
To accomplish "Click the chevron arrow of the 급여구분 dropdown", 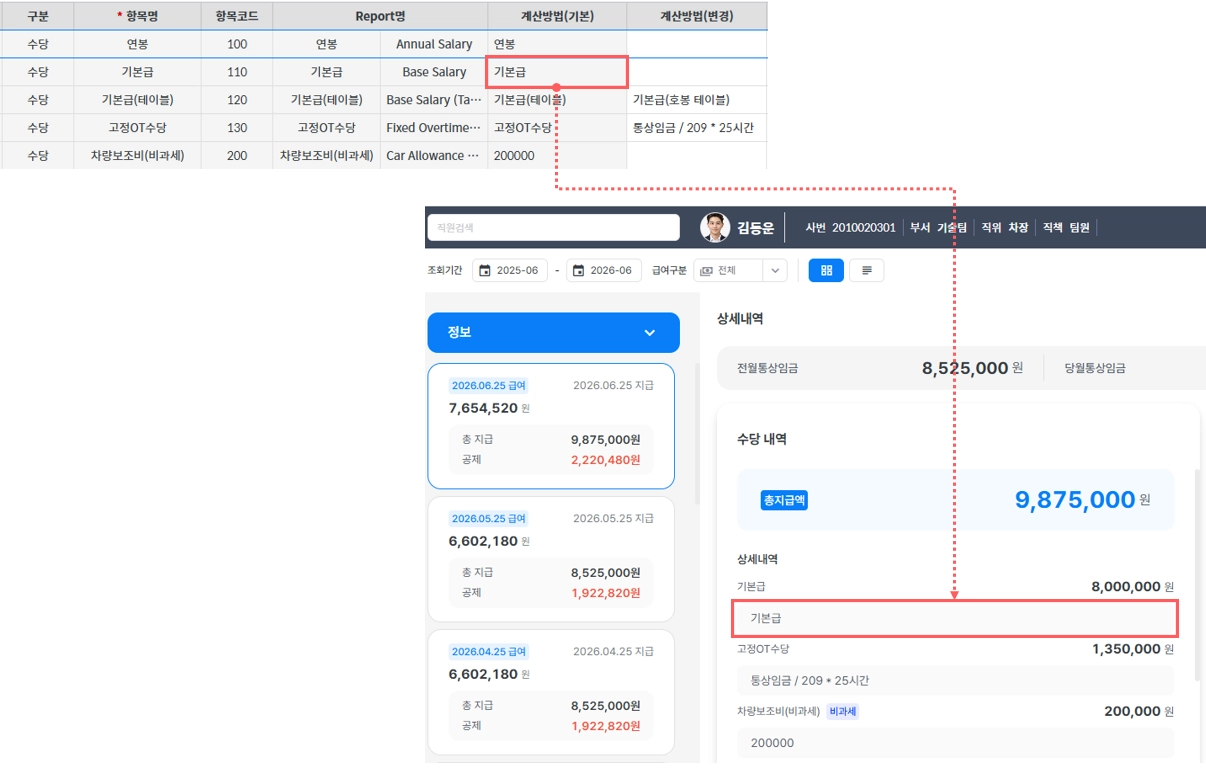I will (774, 271).
